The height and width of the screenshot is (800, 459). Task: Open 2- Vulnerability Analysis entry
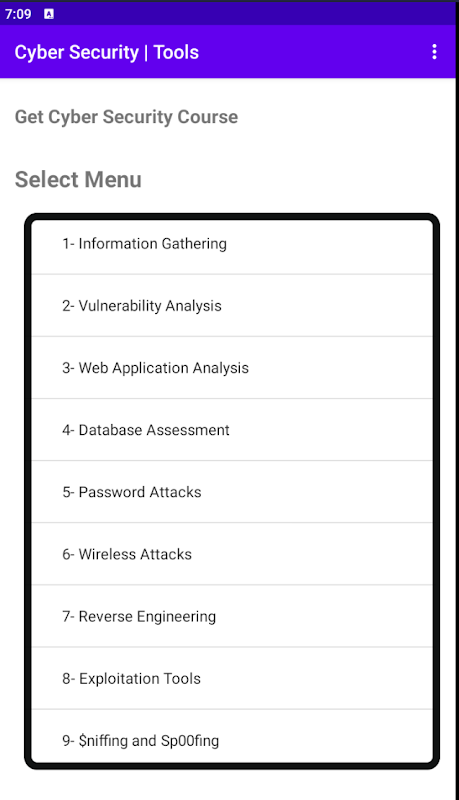point(232,306)
